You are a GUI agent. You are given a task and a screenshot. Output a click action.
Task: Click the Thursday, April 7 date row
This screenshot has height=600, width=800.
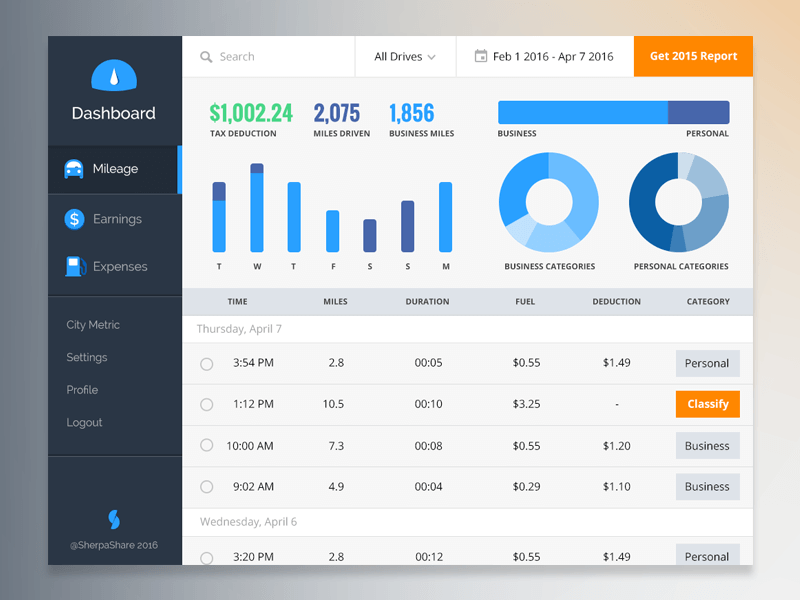467,329
